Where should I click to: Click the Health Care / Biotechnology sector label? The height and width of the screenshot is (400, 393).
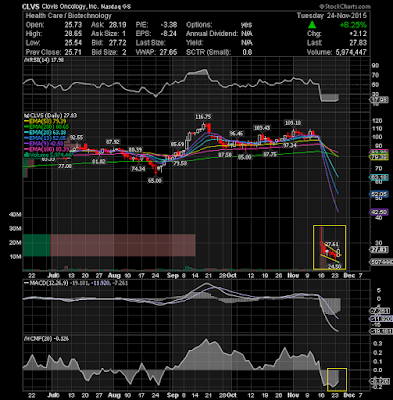pyautogui.click(x=68, y=16)
